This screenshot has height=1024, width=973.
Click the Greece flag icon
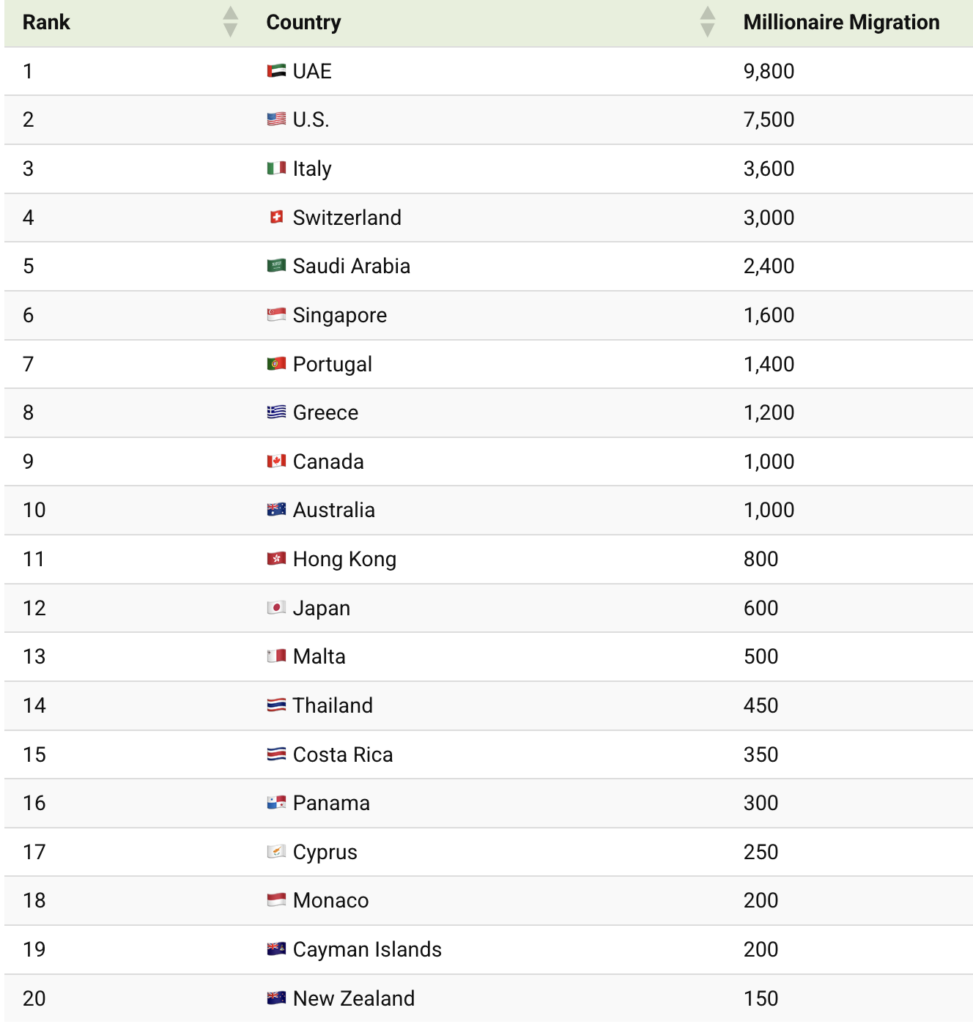click(276, 412)
